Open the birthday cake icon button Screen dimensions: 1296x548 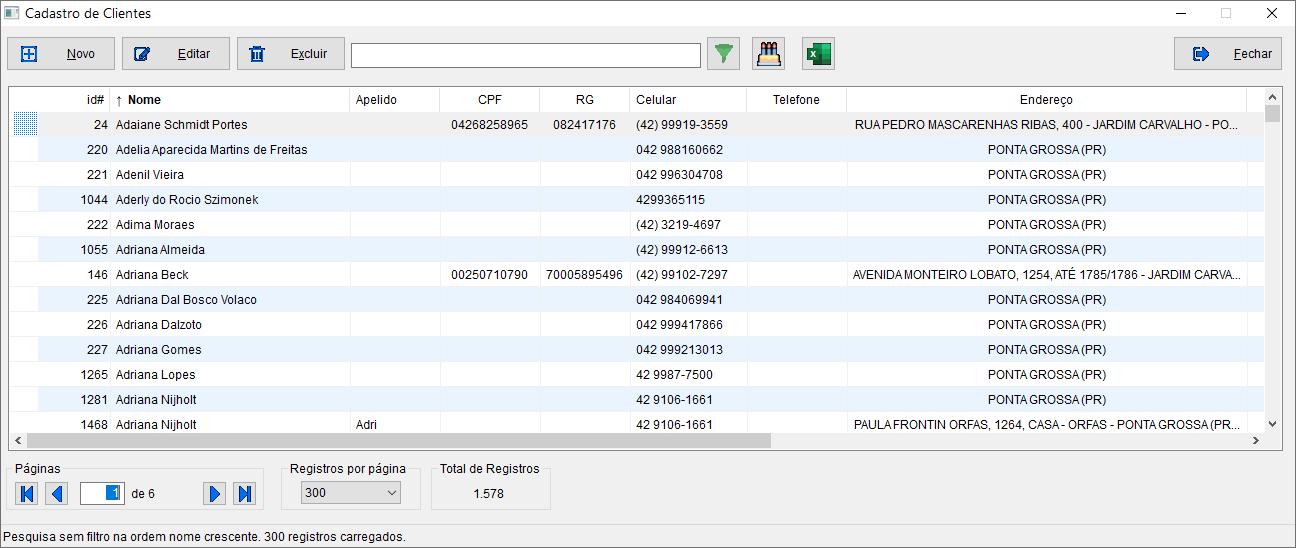(x=768, y=54)
